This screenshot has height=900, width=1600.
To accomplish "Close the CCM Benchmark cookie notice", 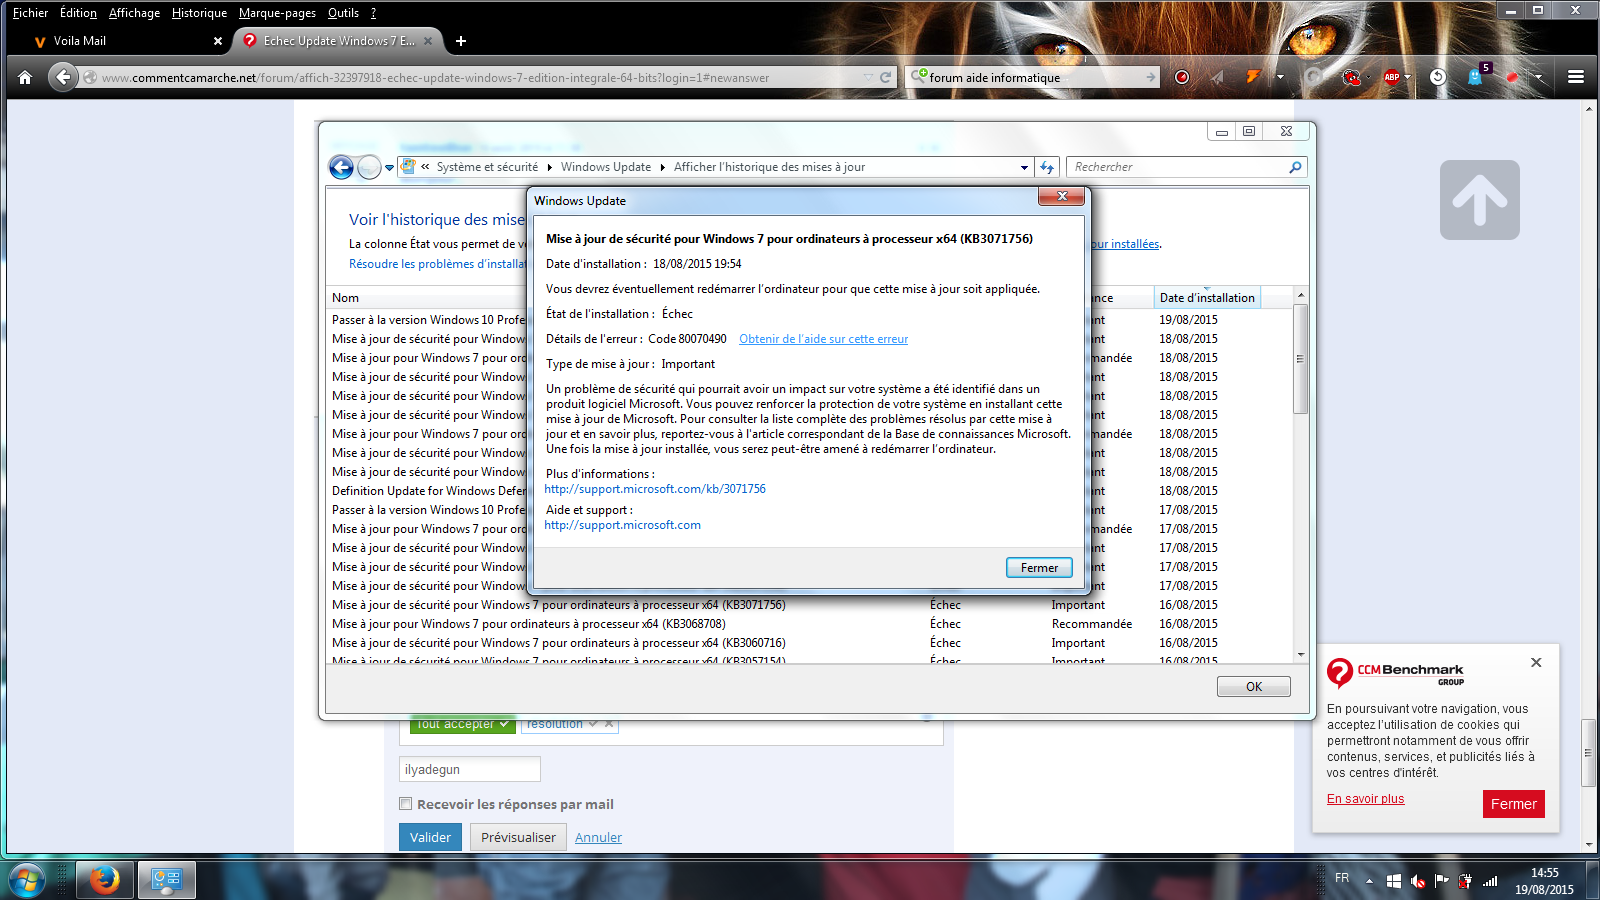I will tap(1536, 662).
